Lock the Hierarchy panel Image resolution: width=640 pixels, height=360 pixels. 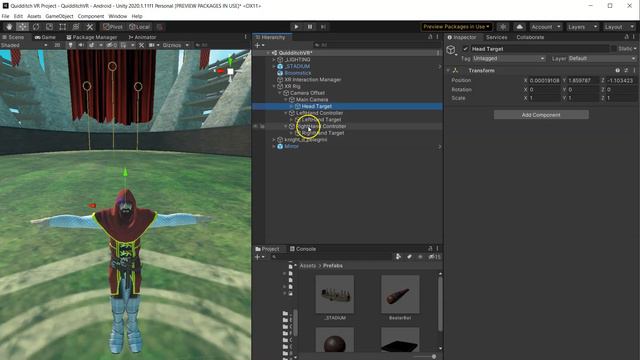(430, 37)
